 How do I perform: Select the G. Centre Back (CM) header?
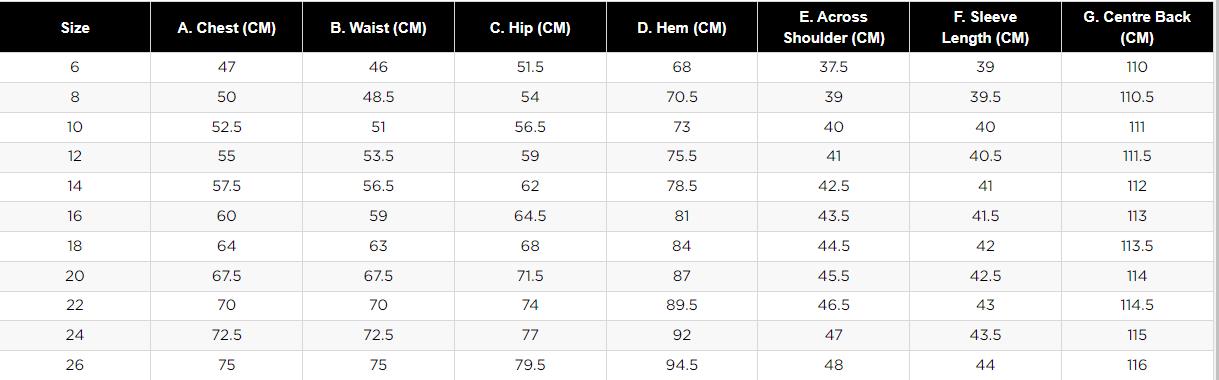pyautogui.click(x=1137, y=28)
